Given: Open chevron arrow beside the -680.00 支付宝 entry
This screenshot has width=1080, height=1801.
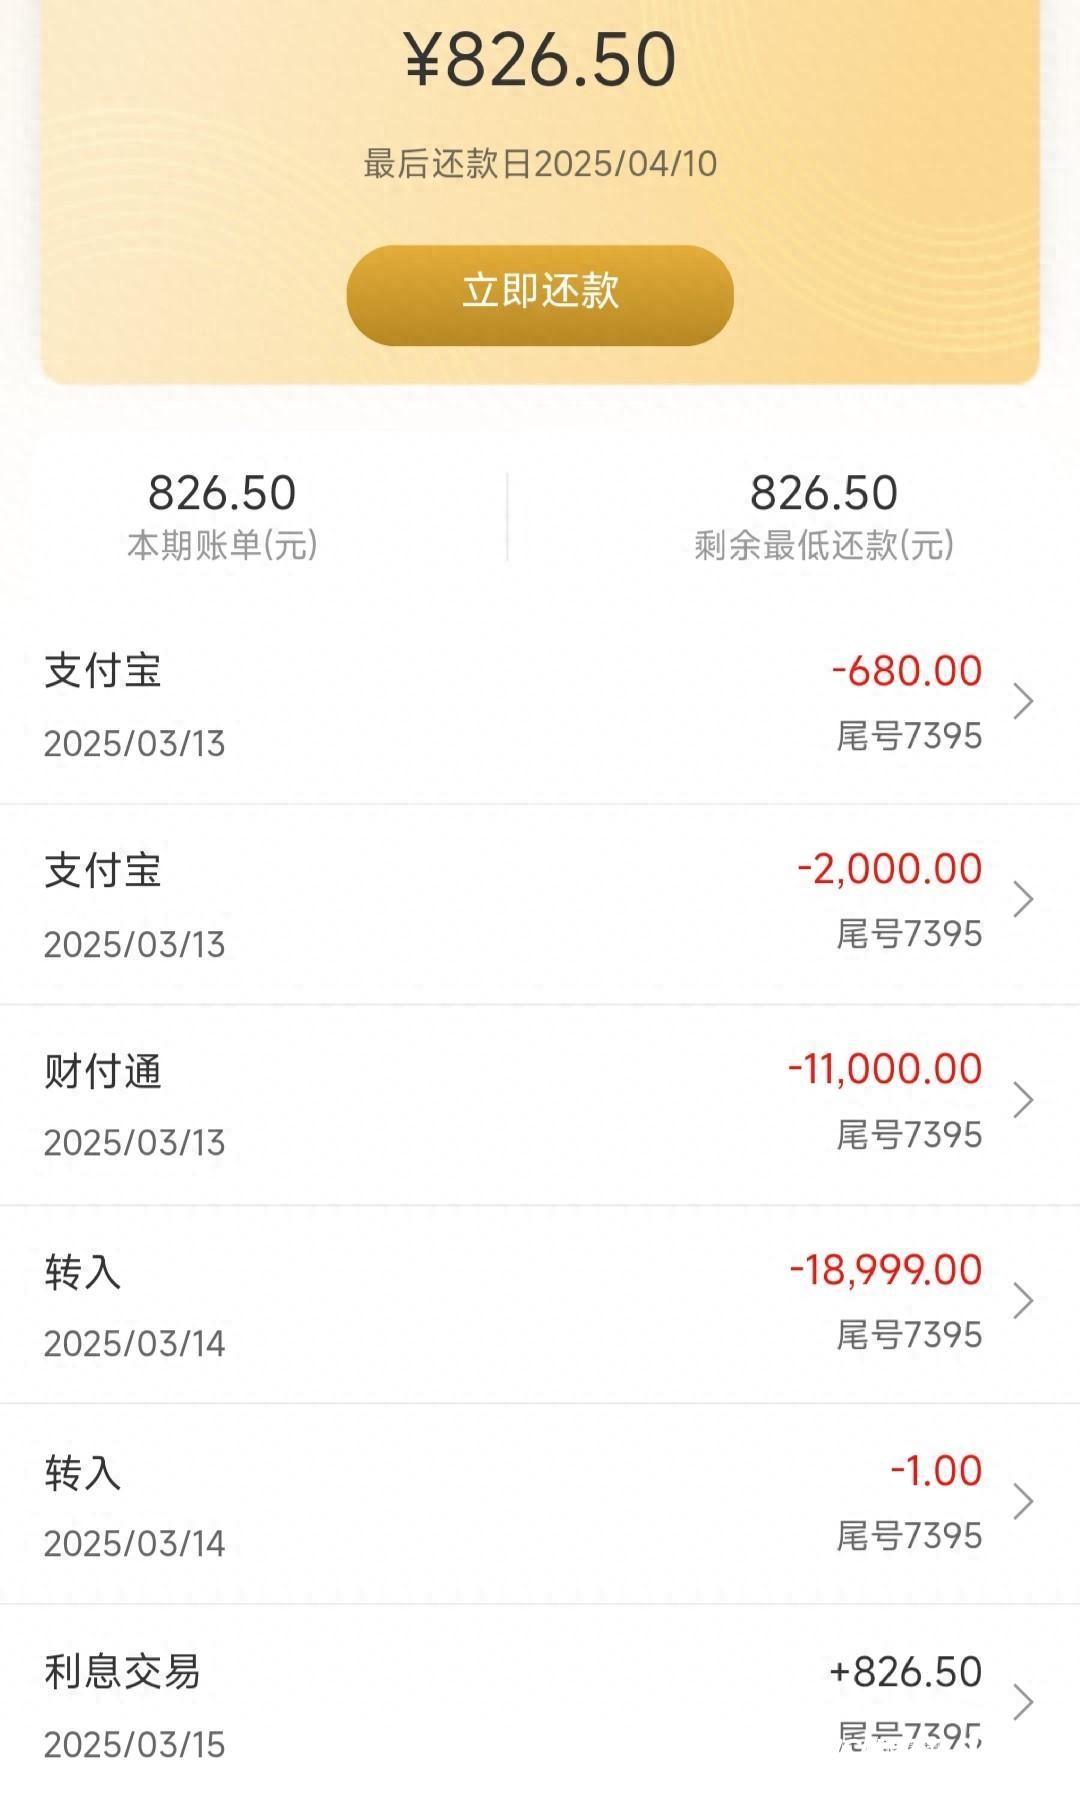Looking at the screenshot, I should pos(1023,702).
